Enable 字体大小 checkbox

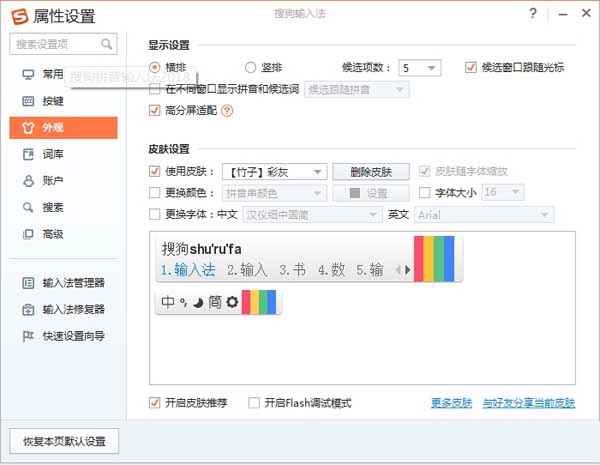point(424,193)
